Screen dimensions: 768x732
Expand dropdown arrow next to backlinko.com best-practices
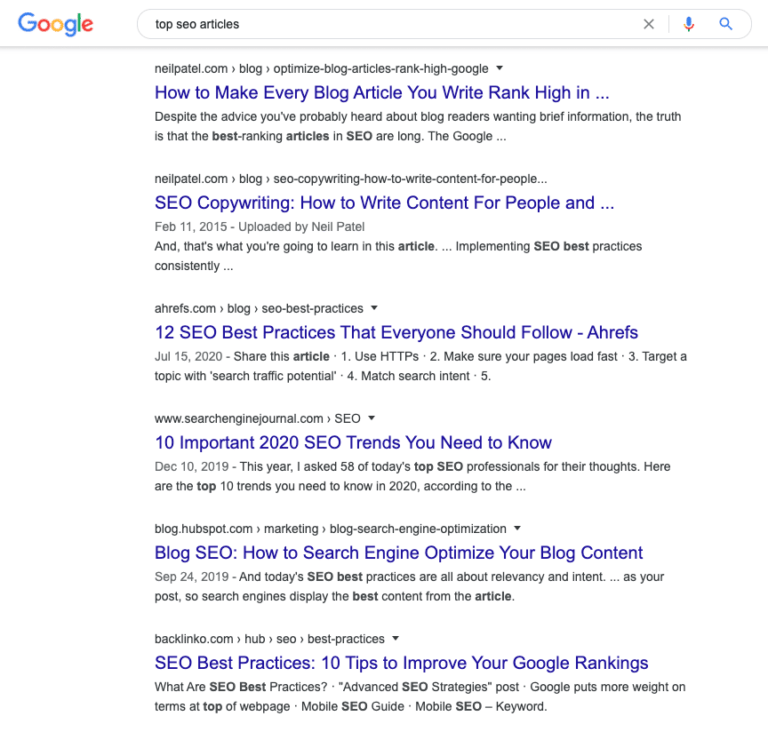[x=396, y=638]
